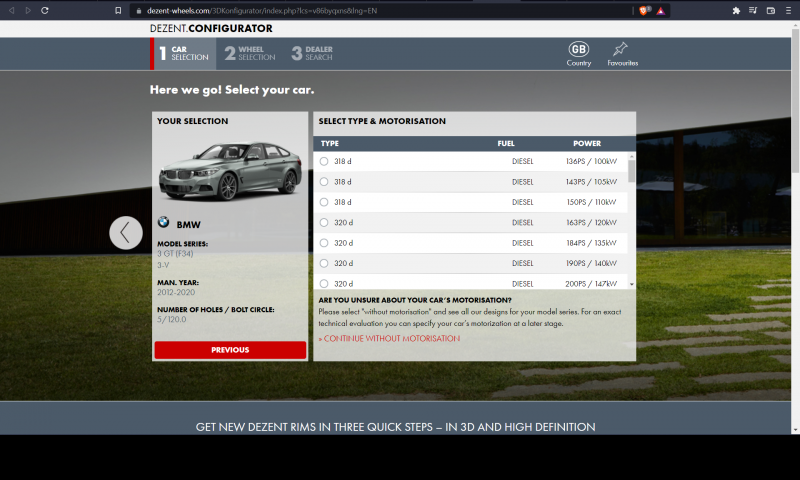Open the 2 Wheel Selection step tab

[250, 54]
